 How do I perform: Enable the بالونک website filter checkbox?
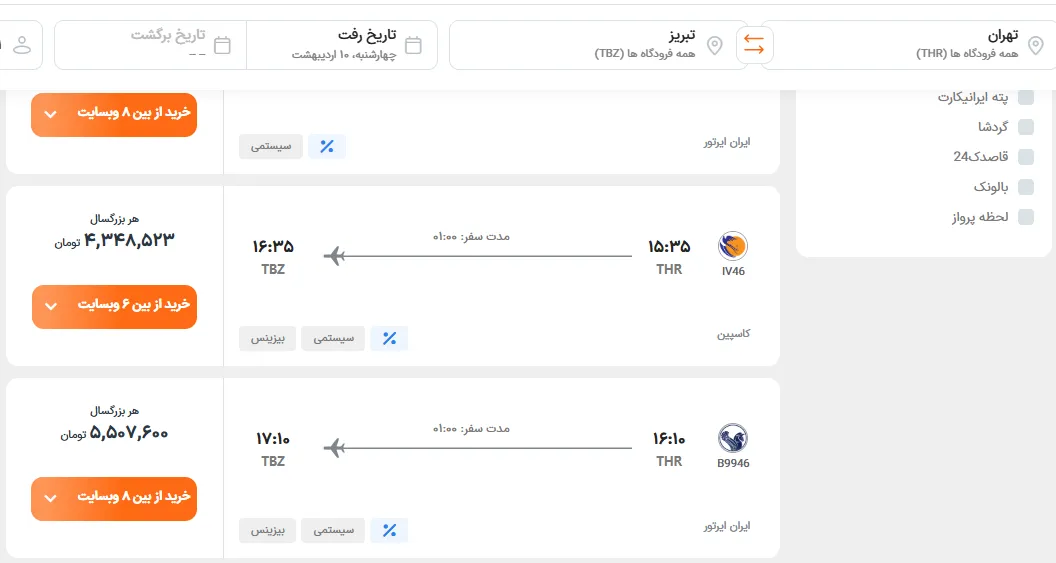[1026, 187]
